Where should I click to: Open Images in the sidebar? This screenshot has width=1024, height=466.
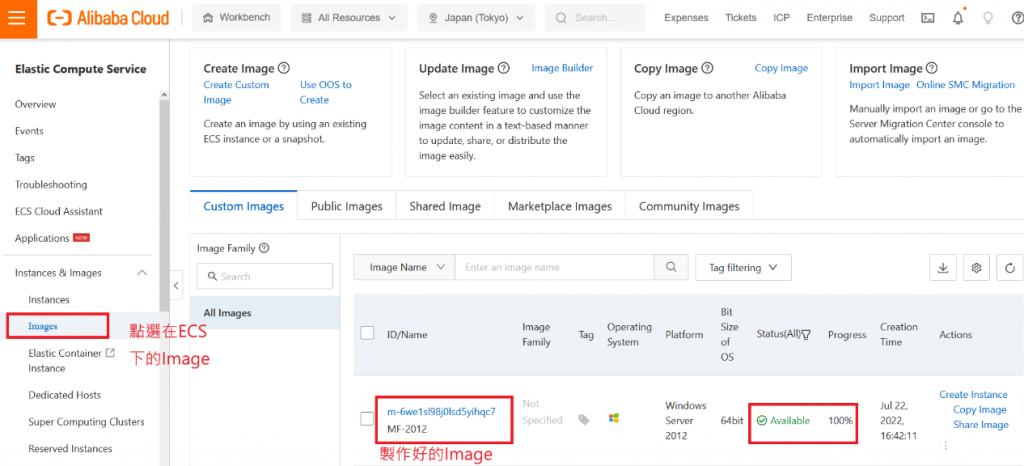[43, 326]
